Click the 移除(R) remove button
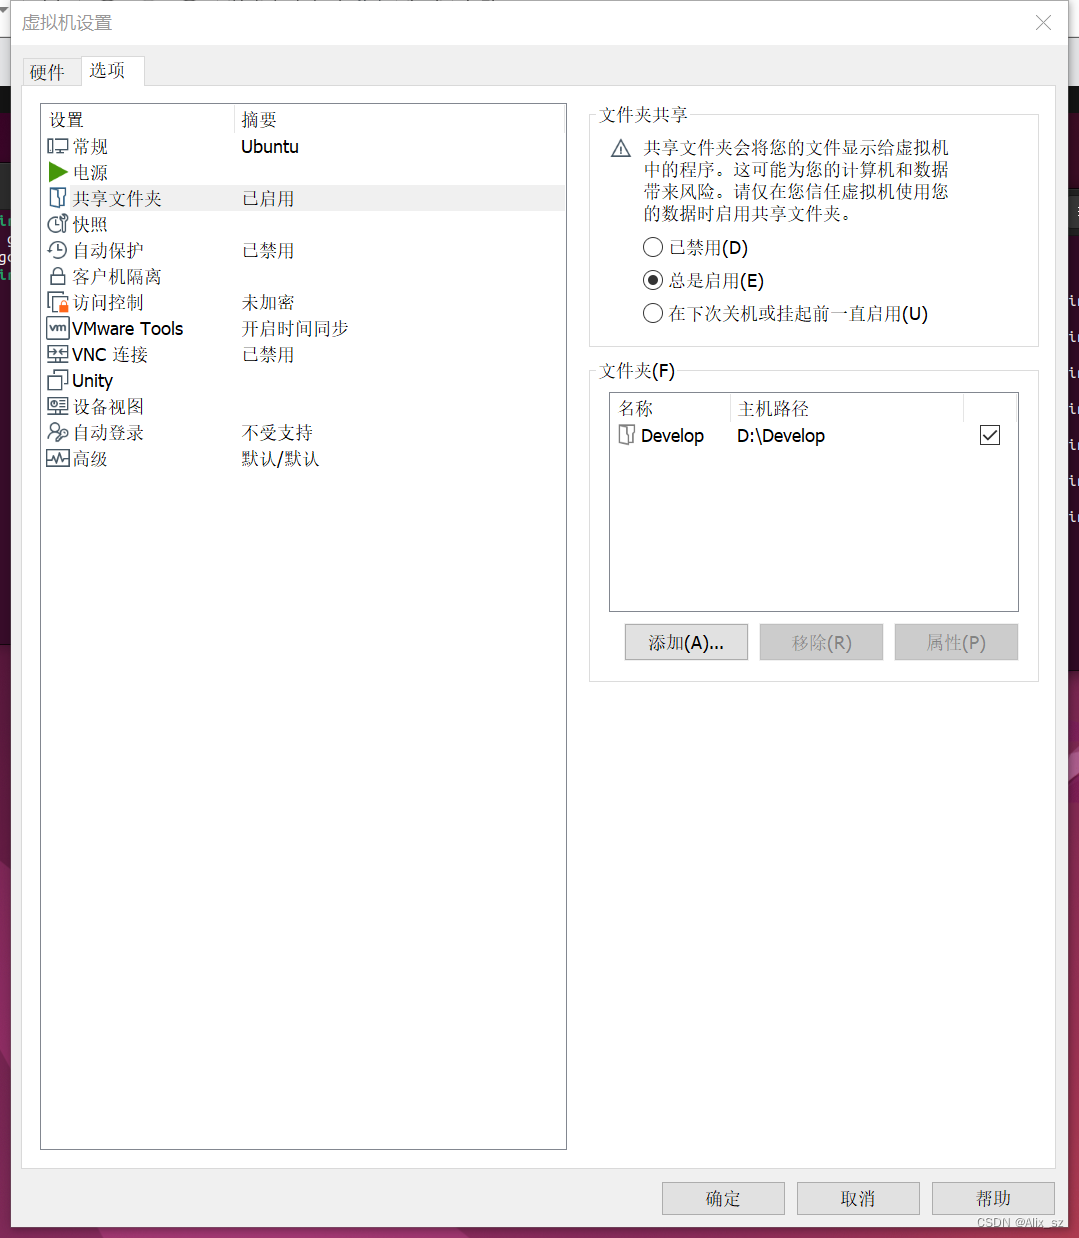Viewport: 1079px width, 1238px height. click(x=821, y=642)
